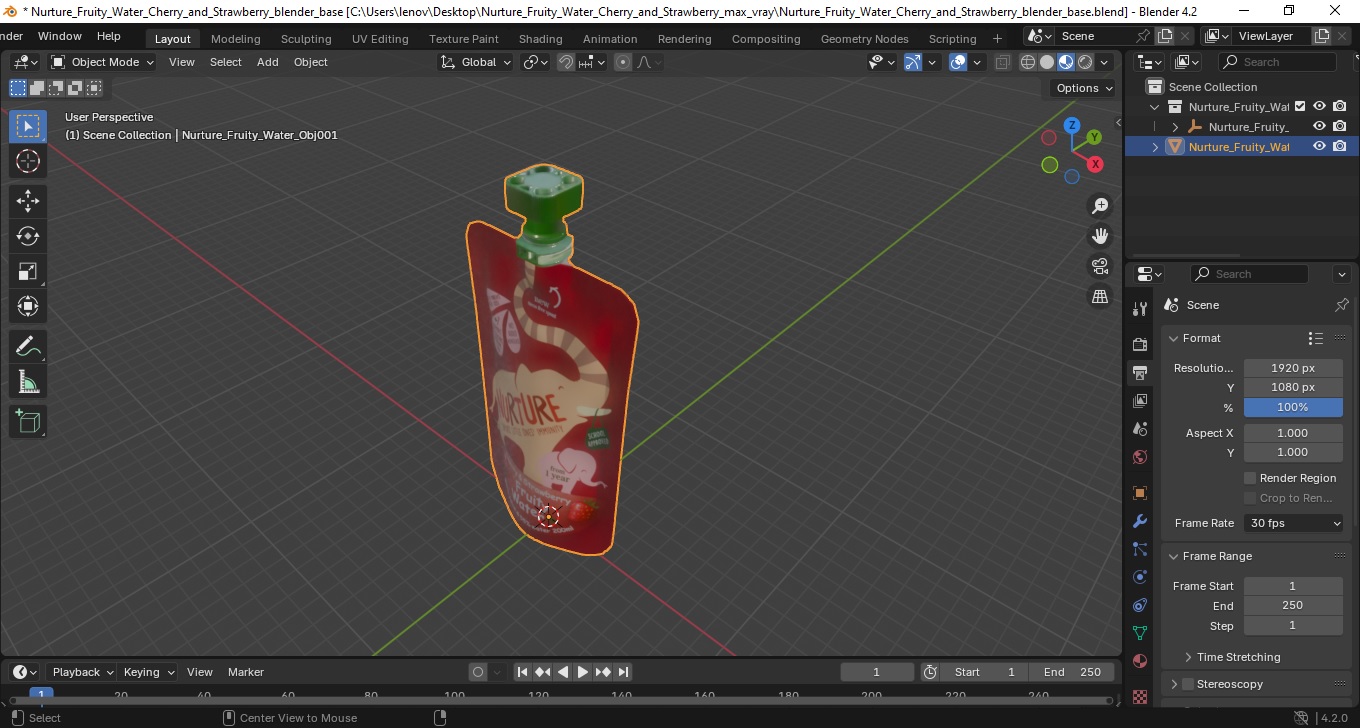Select the Rotate tool
Viewport: 1360px width, 728px height.
[x=28, y=236]
